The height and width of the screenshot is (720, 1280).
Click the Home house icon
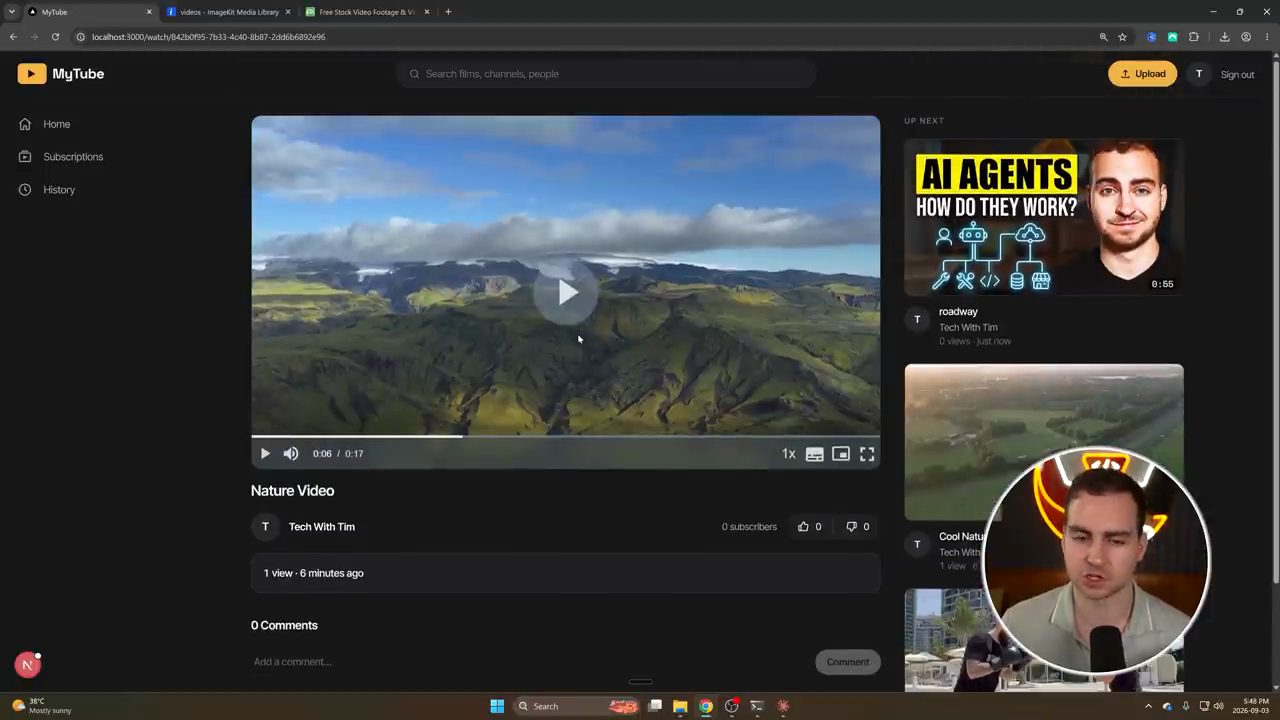[25, 124]
